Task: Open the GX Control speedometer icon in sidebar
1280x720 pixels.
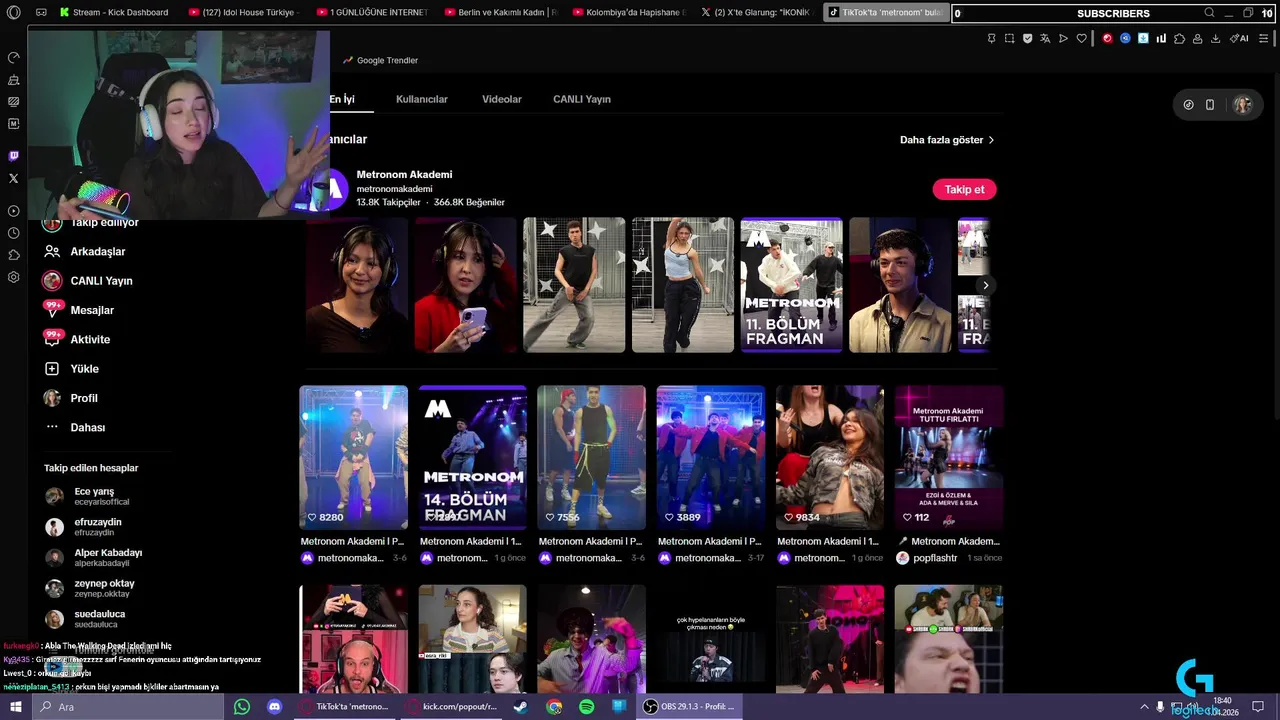Action: (13, 57)
